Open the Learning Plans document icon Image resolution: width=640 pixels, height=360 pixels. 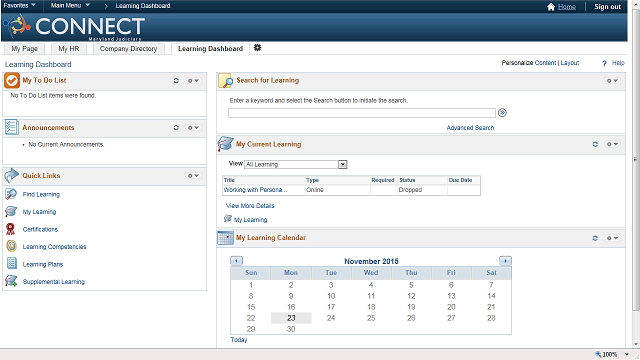click(12, 264)
